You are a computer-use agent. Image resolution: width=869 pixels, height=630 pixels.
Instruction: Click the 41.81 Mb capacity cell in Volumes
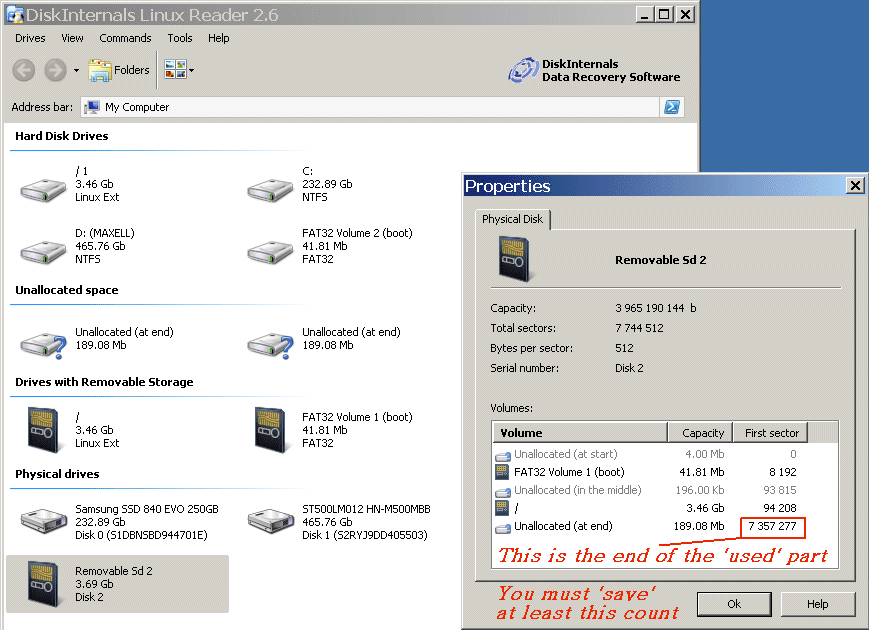click(702, 472)
